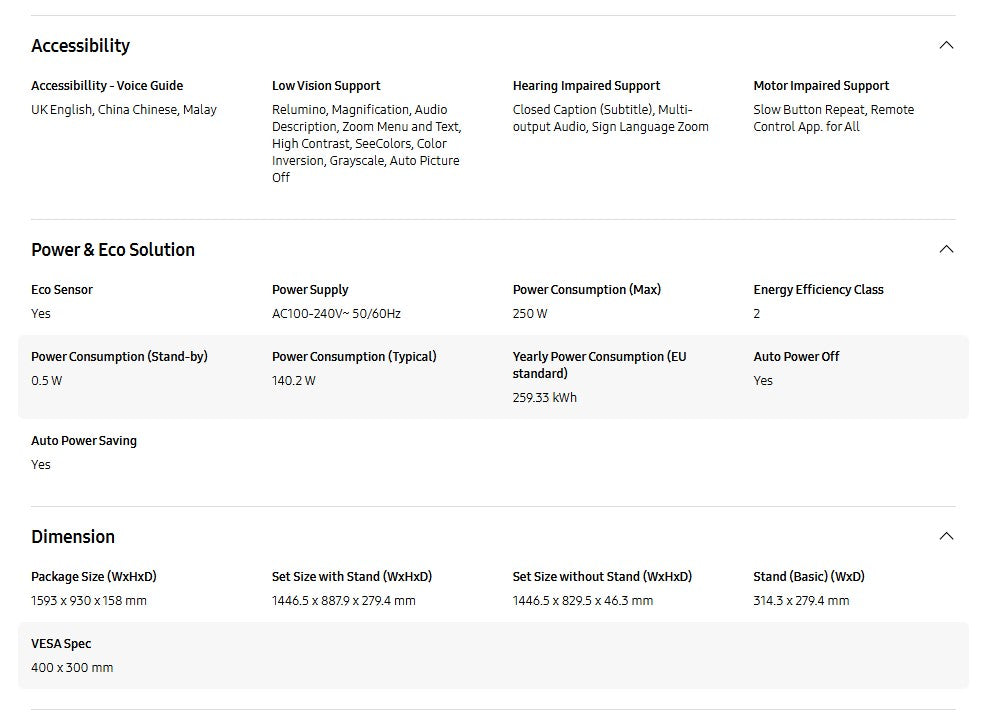Click the Hearing Impaired Support label

coord(586,86)
